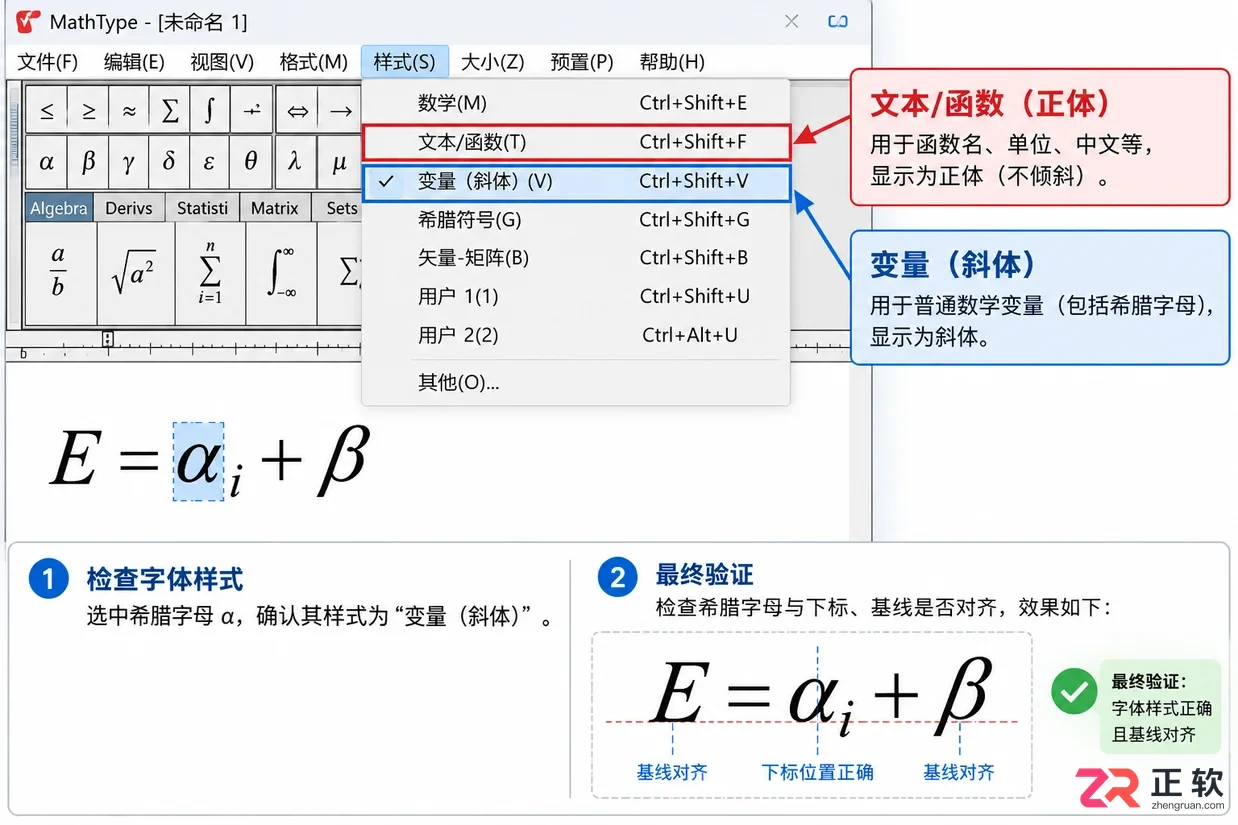Insert the approximately-equal symbol ≈
The width and height of the screenshot is (1238, 825).
tap(129, 110)
